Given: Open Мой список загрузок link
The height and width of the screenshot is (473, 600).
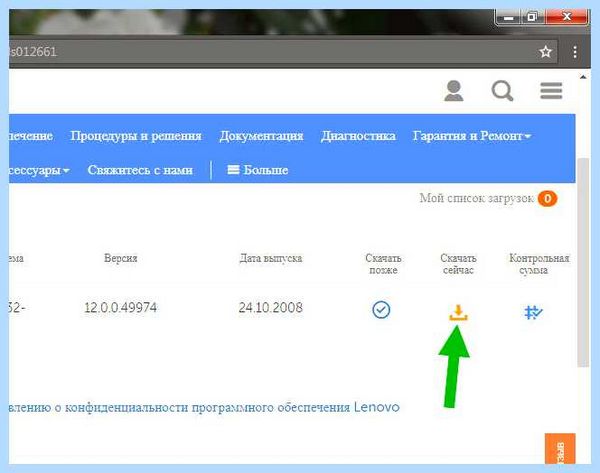Looking at the screenshot, I should (476, 198).
